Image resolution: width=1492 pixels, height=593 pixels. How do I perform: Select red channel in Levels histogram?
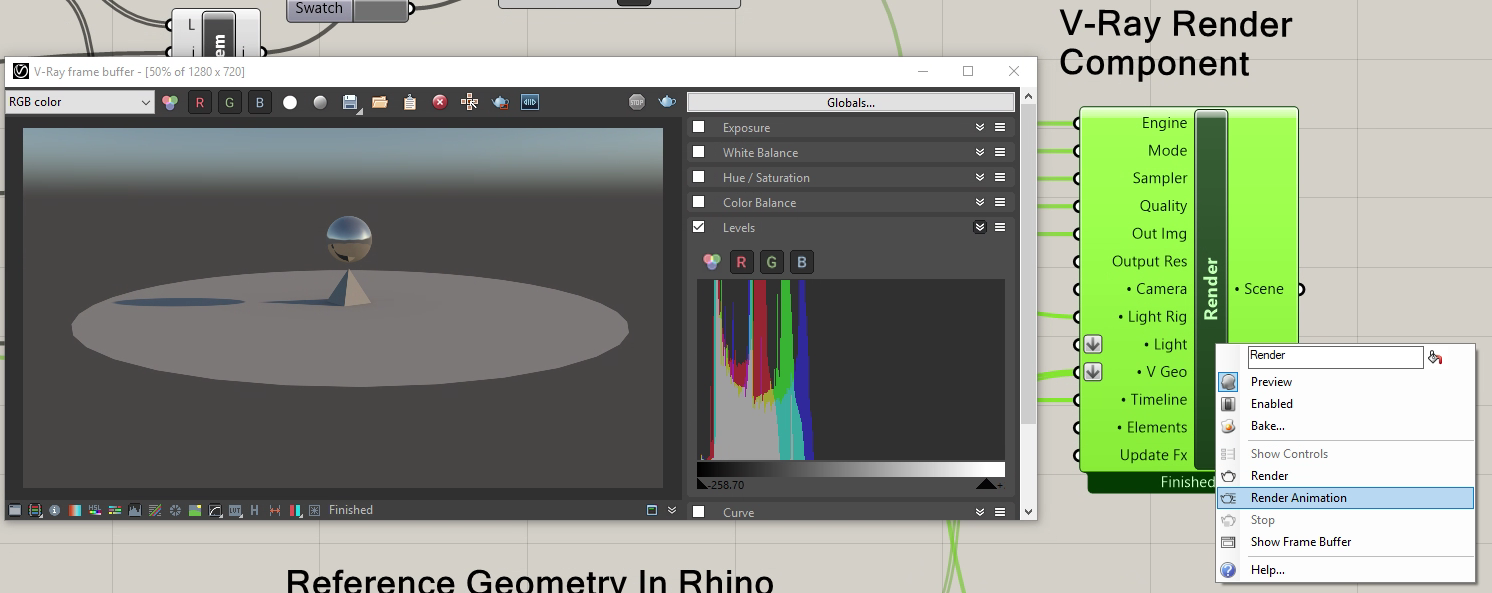click(741, 262)
